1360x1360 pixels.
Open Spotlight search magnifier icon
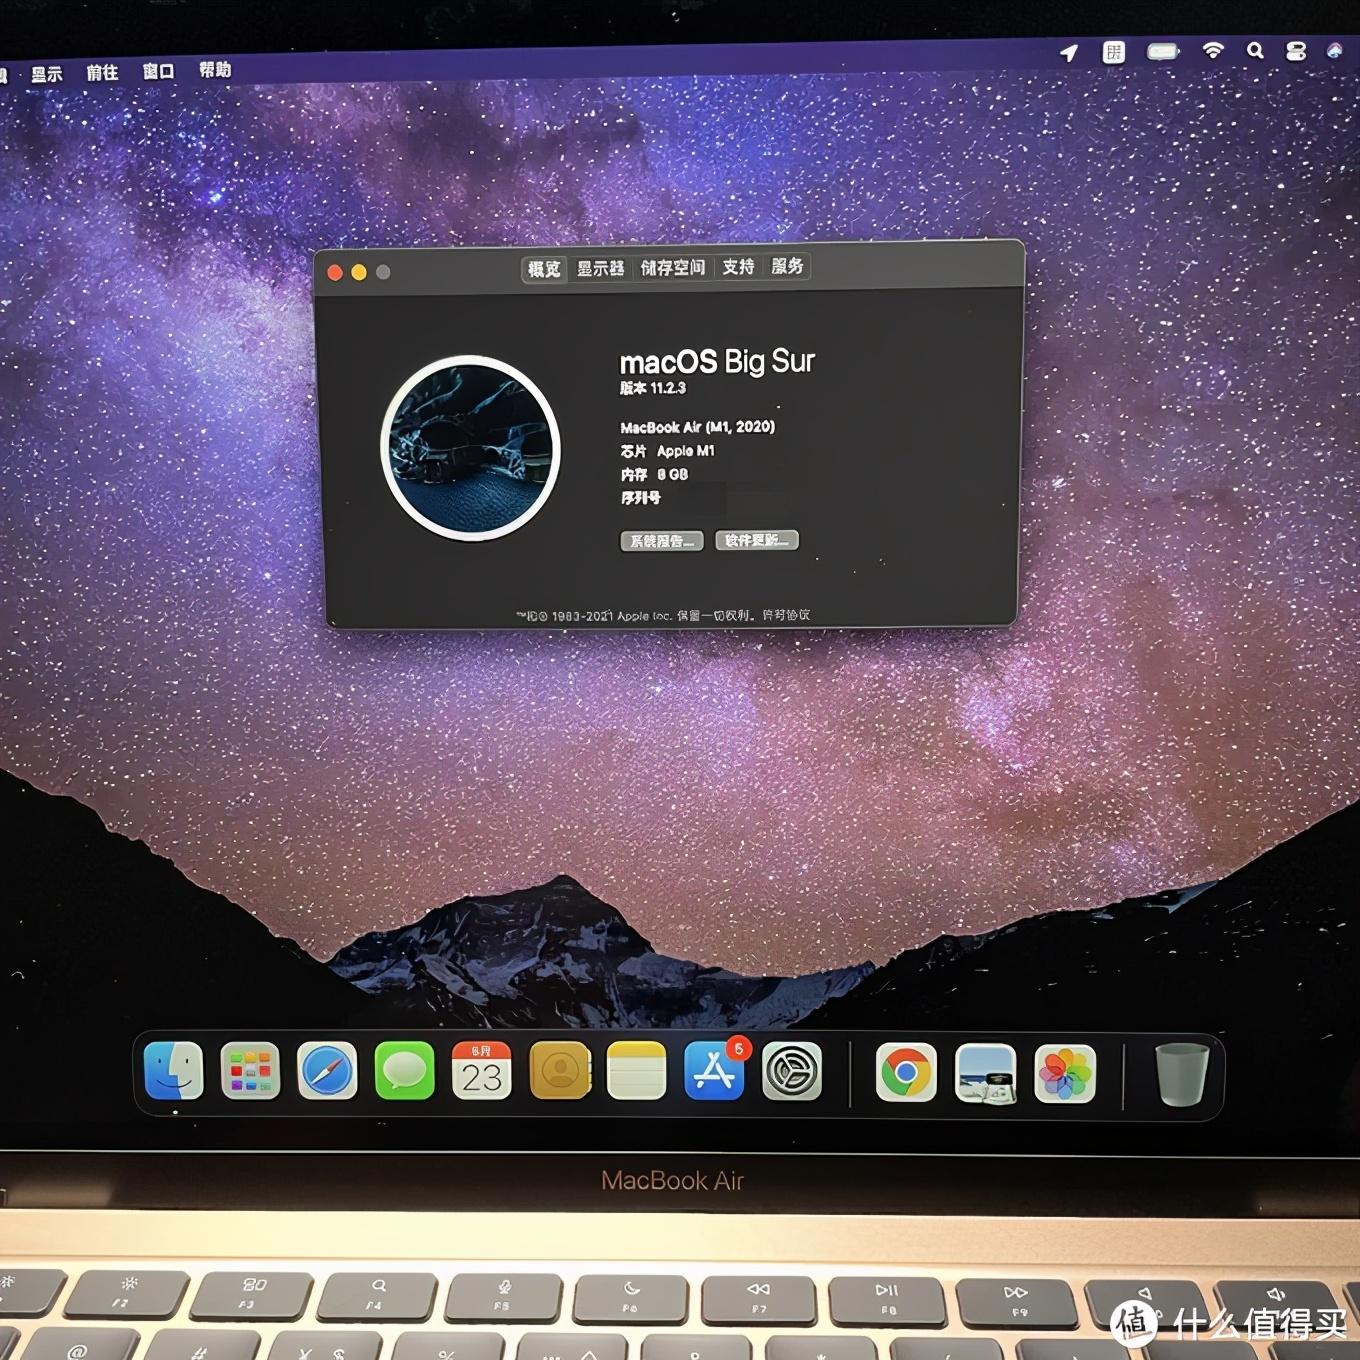tap(1255, 51)
